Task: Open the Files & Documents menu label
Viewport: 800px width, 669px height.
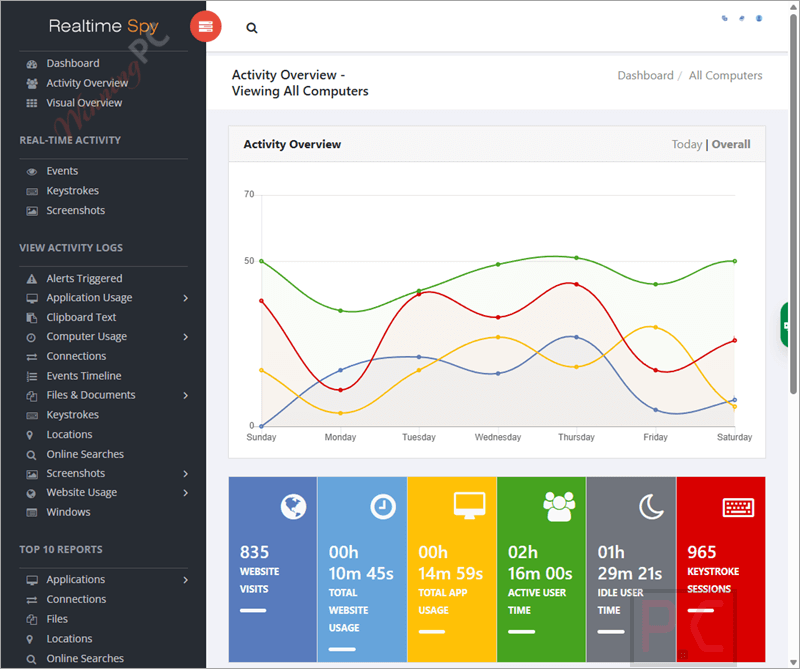Action: 91,395
